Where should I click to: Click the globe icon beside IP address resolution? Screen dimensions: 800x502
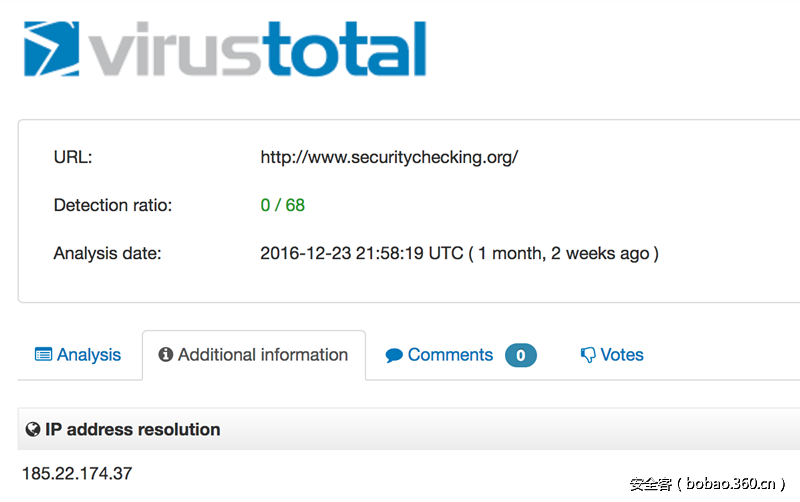pyautogui.click(x=33, y=430)
